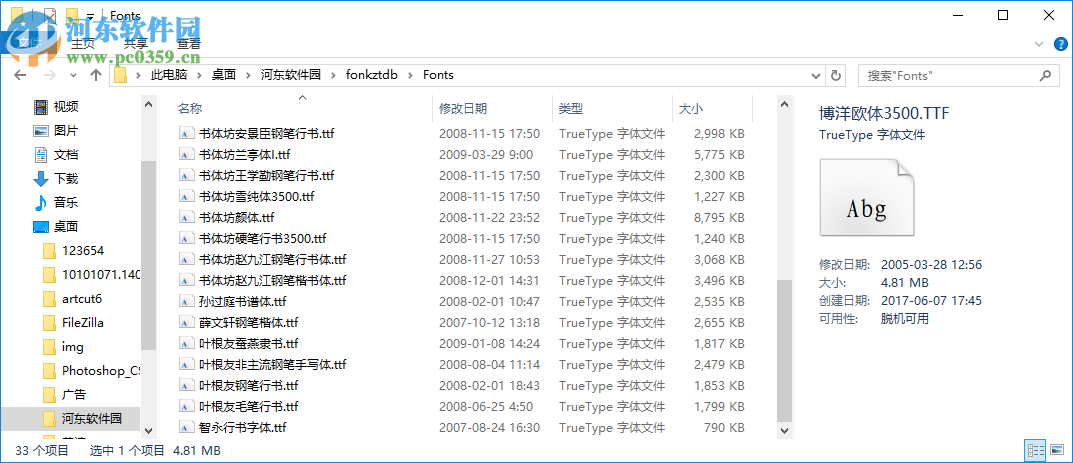Click 桌面 in address breadcrumb
The image size is (1073, 463).
click(224, 75)
